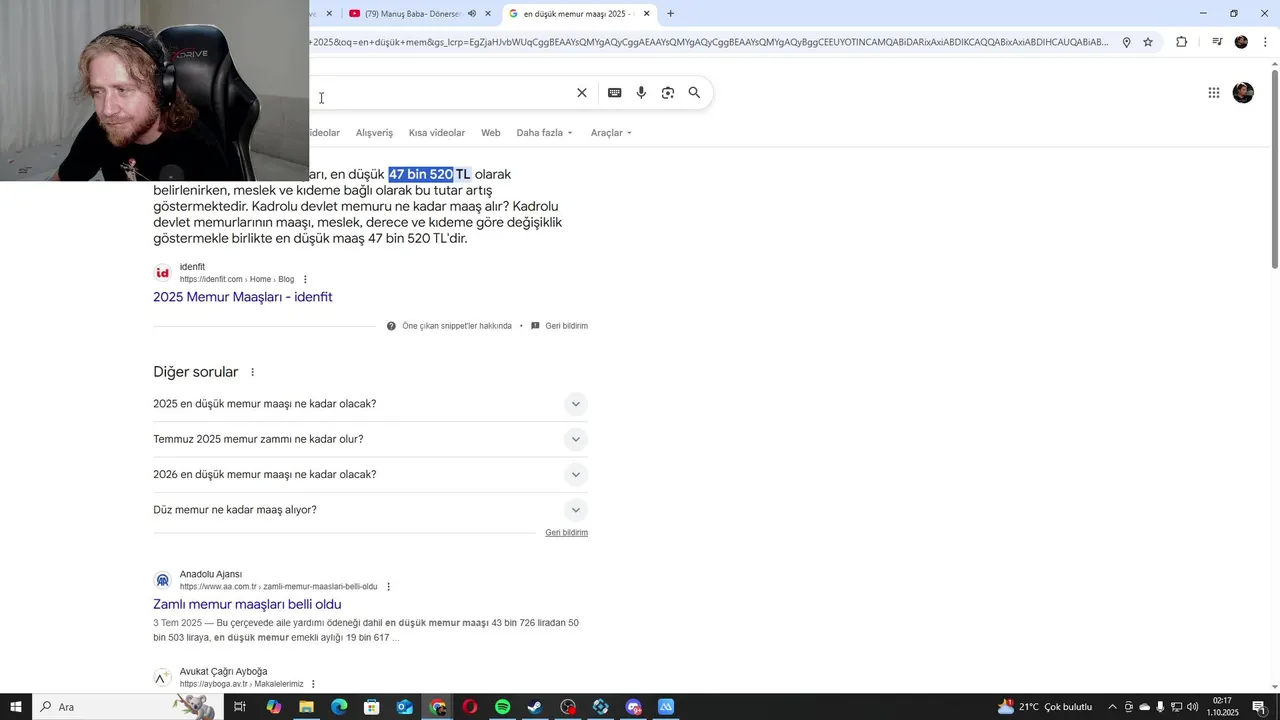Screen dimensions: 1280x720
Task: Launch Microsoft Edge from taskbar
Action: click(339, 707)
